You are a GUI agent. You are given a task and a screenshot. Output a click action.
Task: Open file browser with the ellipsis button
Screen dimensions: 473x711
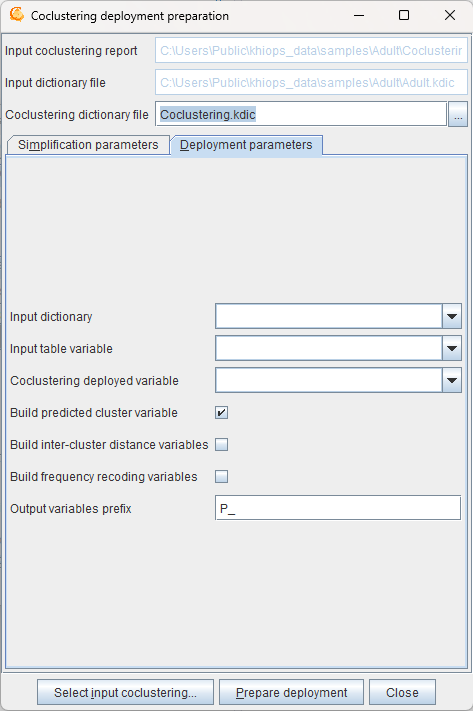point(458,114)
